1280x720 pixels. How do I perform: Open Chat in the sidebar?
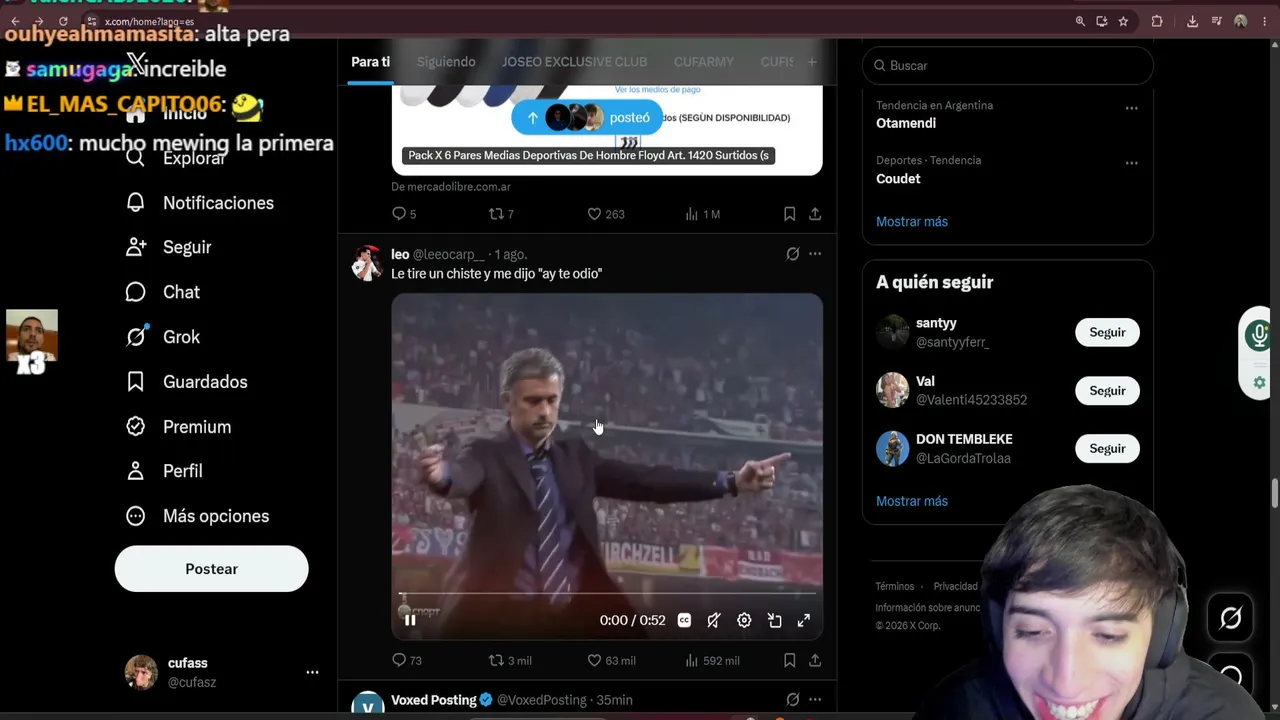[x=163, y=292]
